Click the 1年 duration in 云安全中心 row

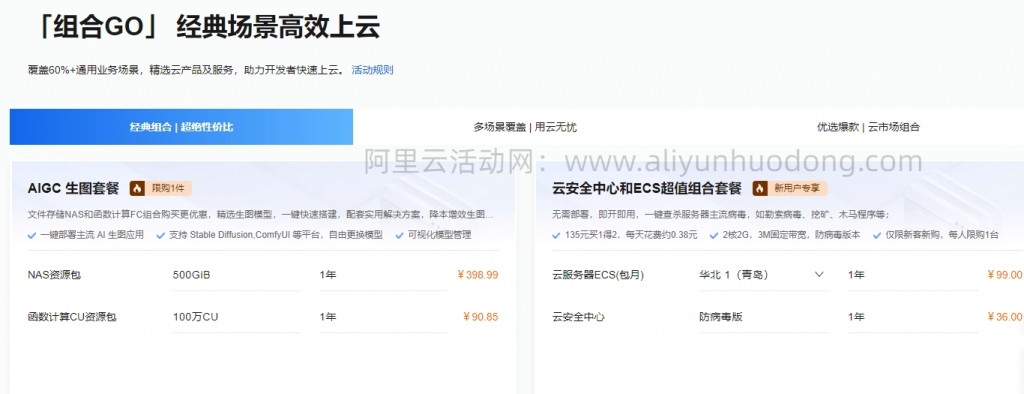click(856, 317)
